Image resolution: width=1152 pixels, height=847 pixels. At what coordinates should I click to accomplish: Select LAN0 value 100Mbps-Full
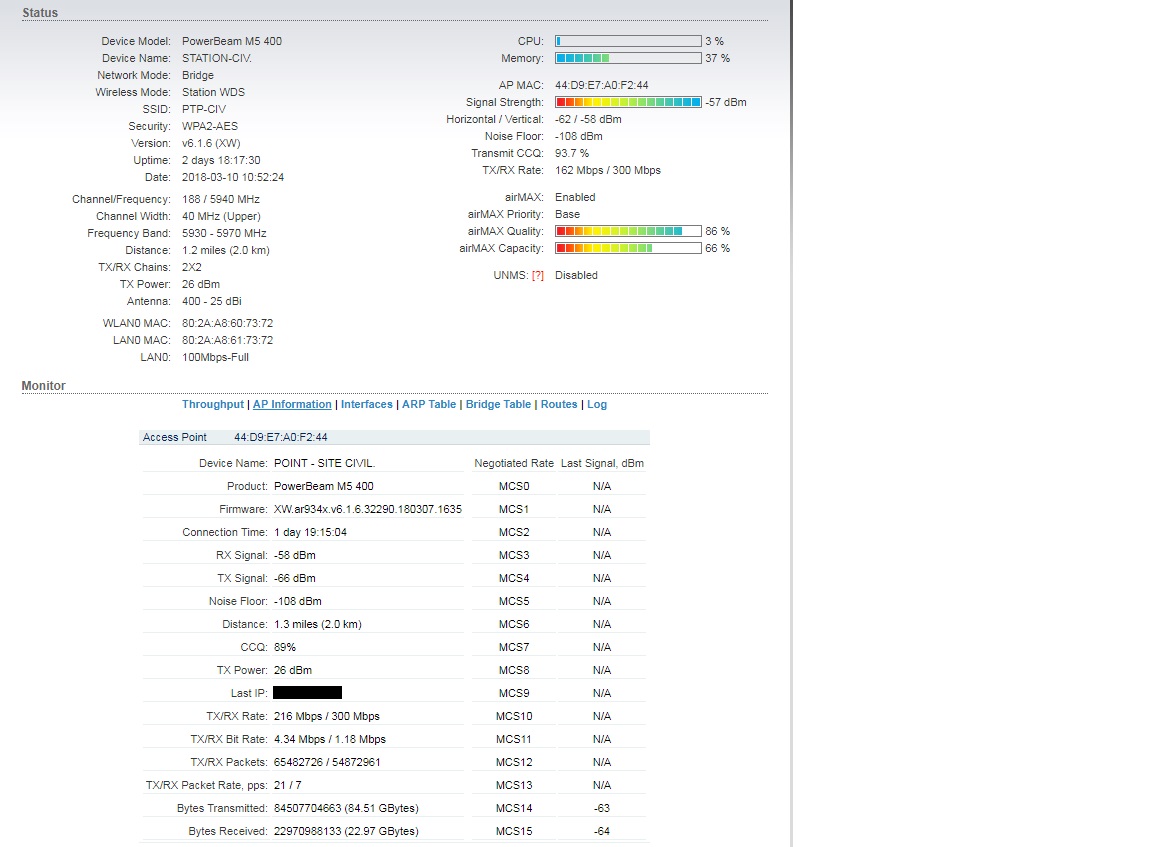215,357
